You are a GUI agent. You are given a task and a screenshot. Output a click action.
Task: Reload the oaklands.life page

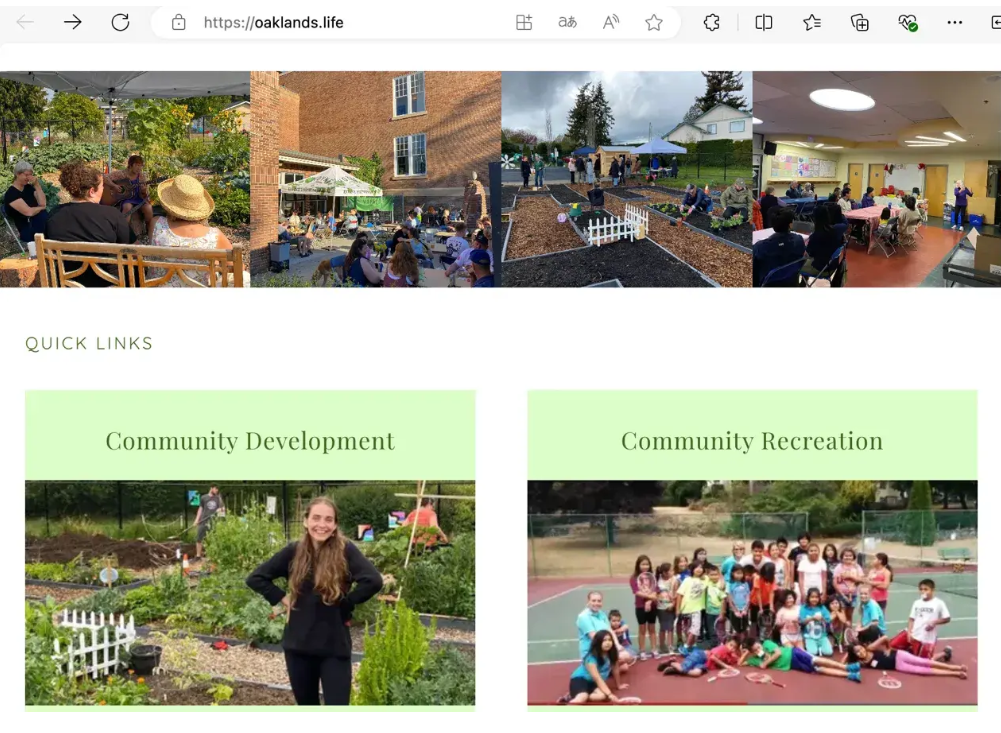[x=120, y=22]
